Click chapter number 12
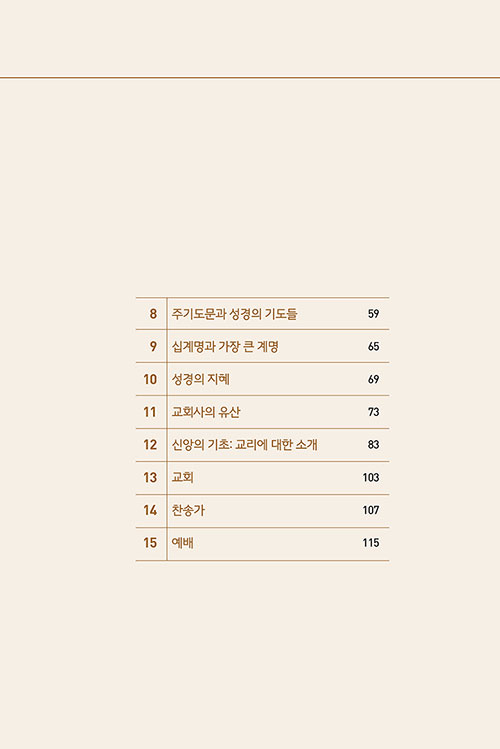500x749 pixels. click(150, 445)
